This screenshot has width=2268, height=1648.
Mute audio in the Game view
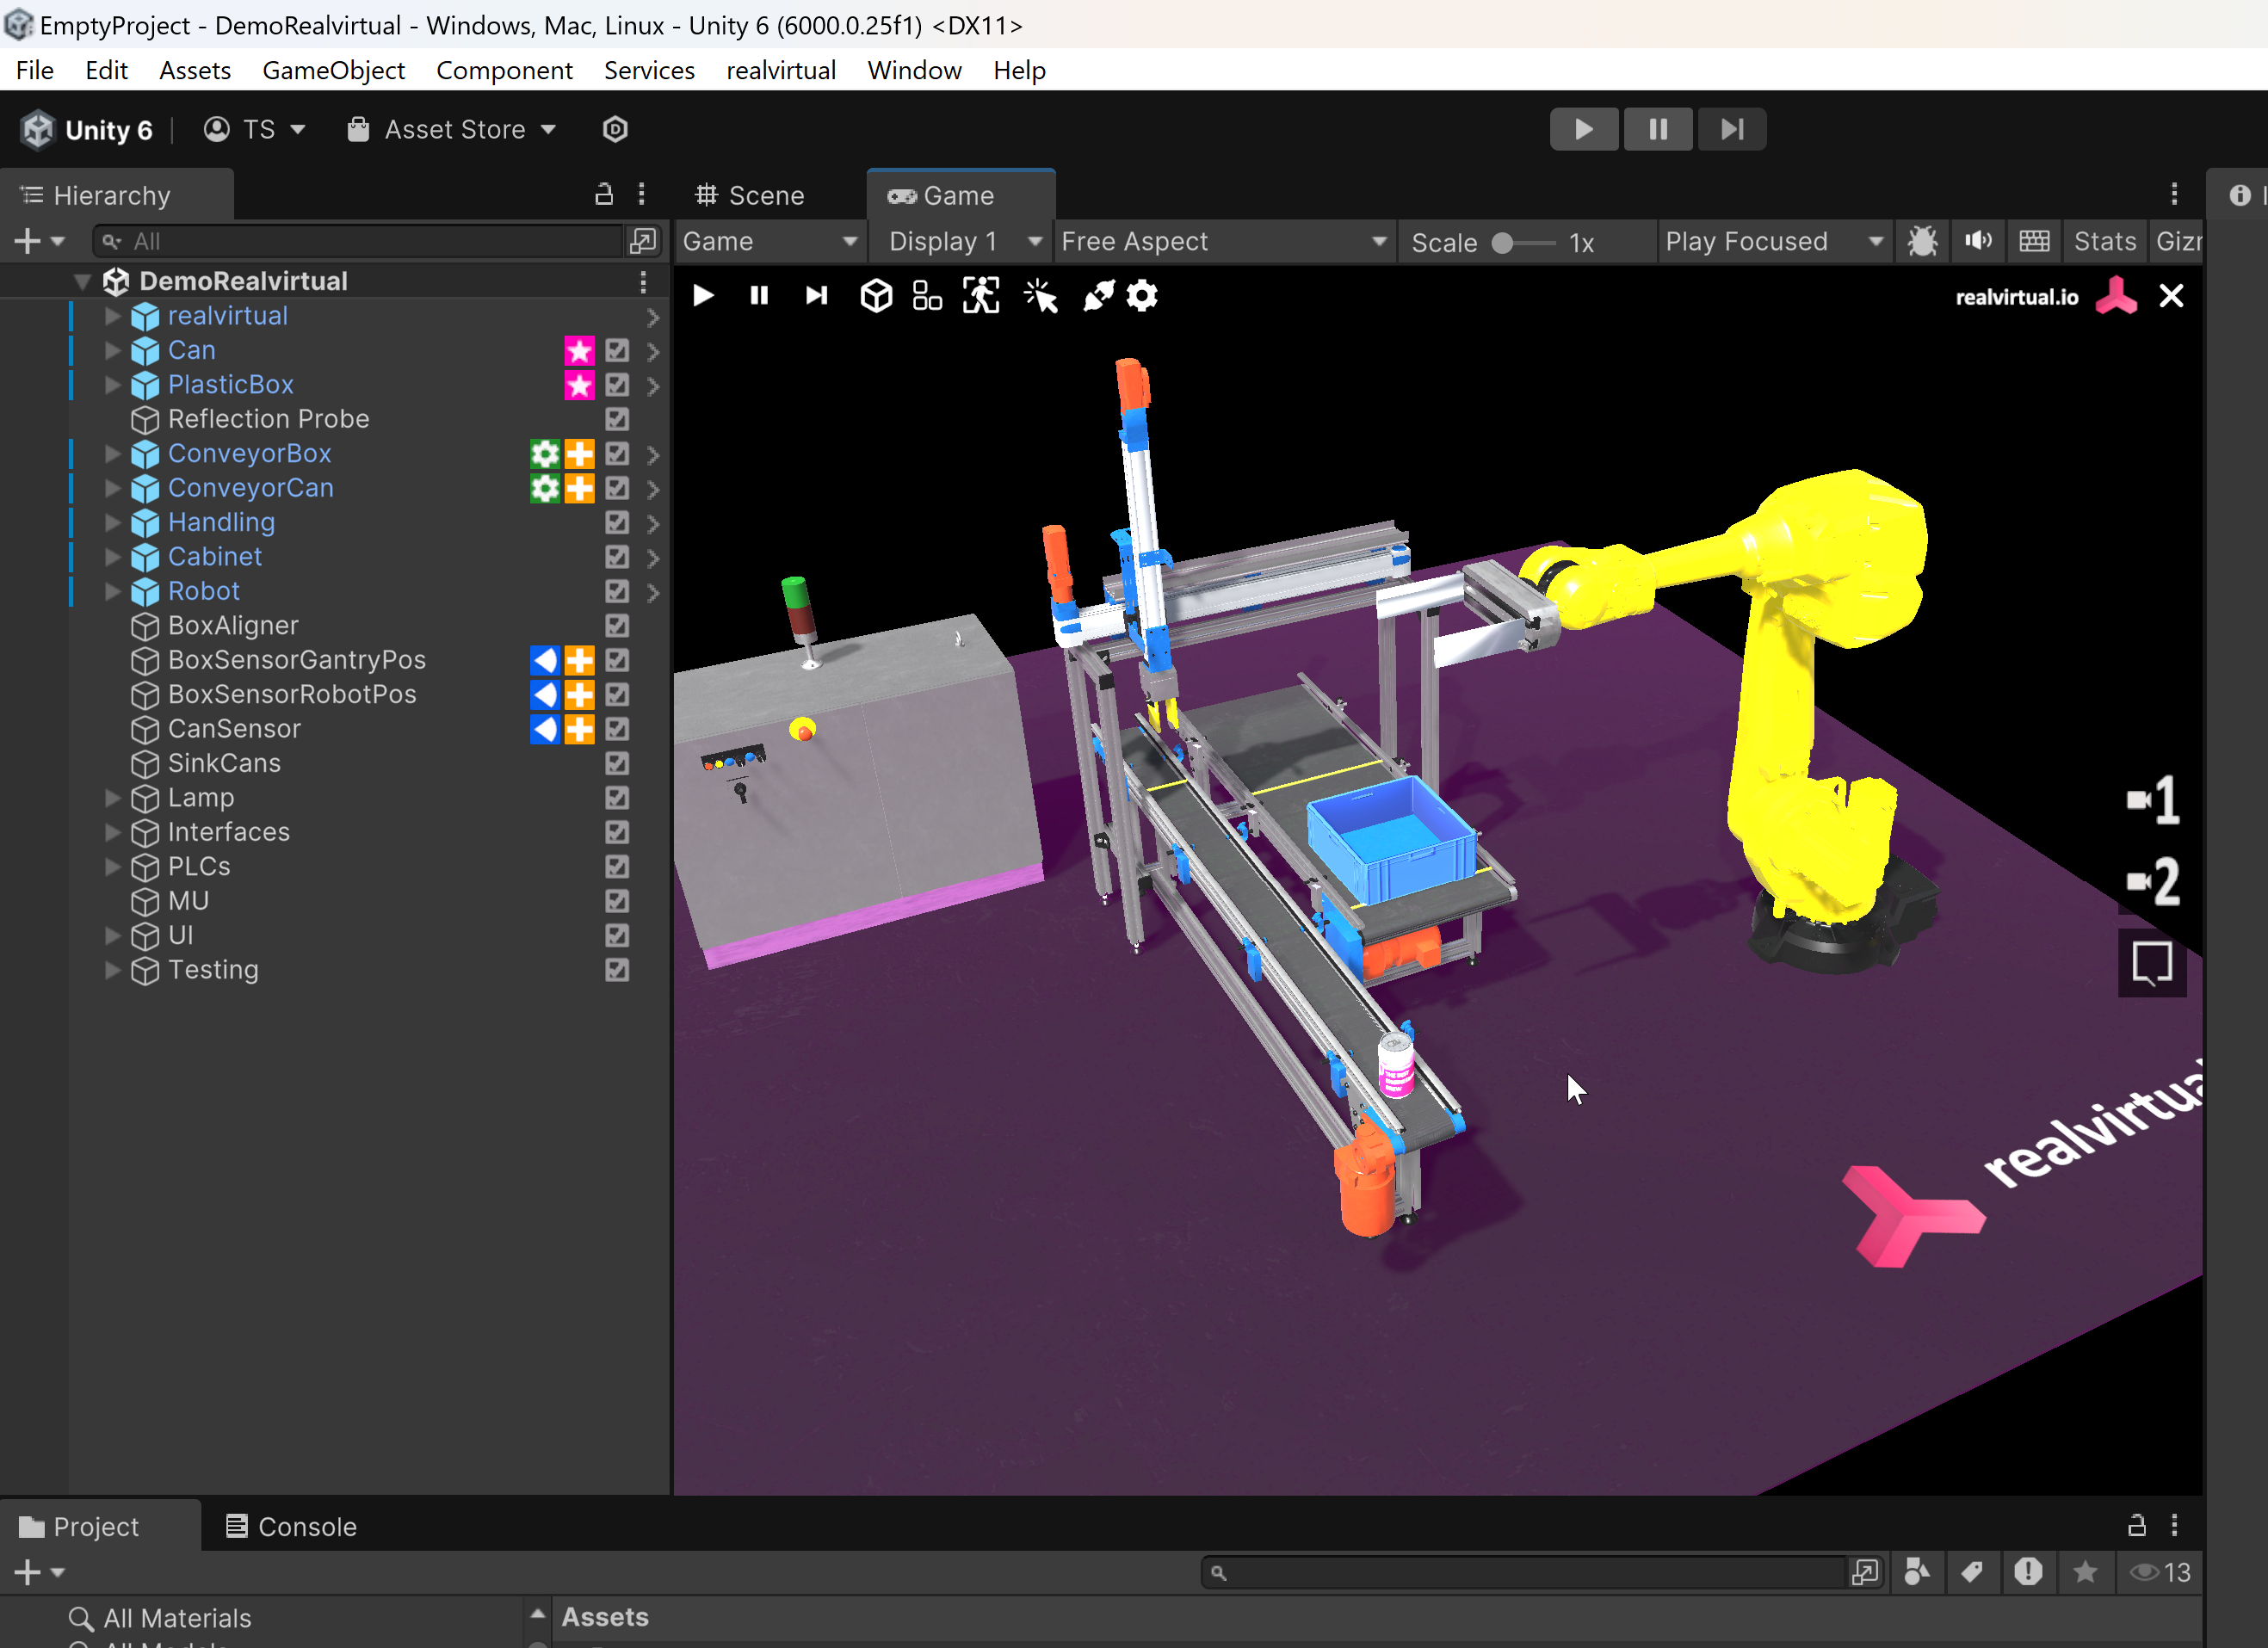pos(1978,241)
